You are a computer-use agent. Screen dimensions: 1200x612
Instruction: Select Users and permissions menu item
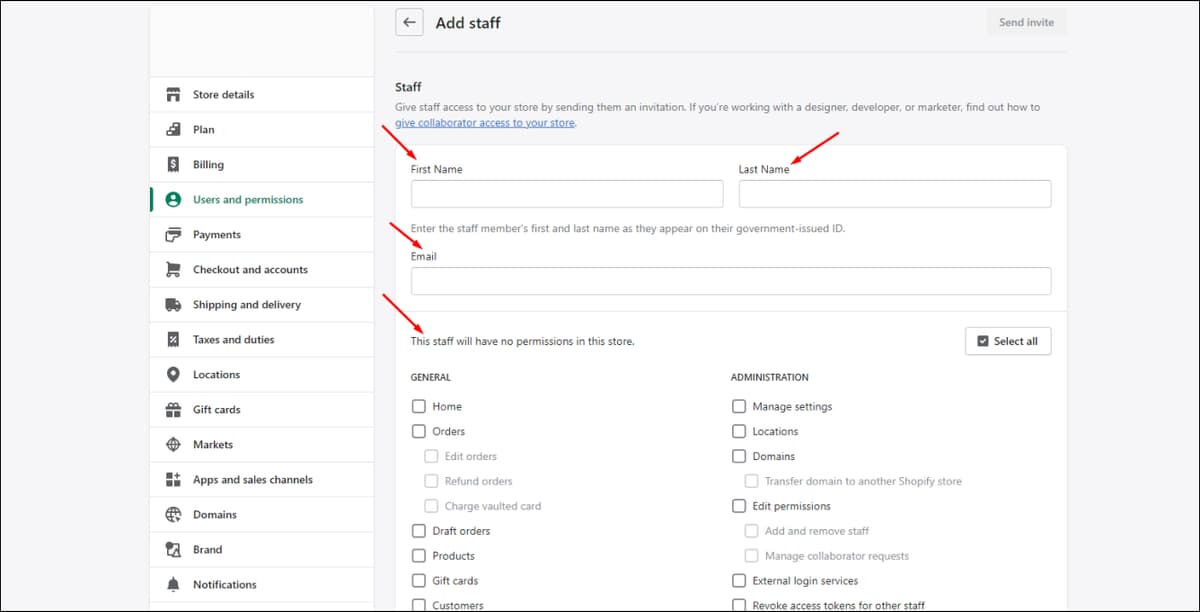261,200
